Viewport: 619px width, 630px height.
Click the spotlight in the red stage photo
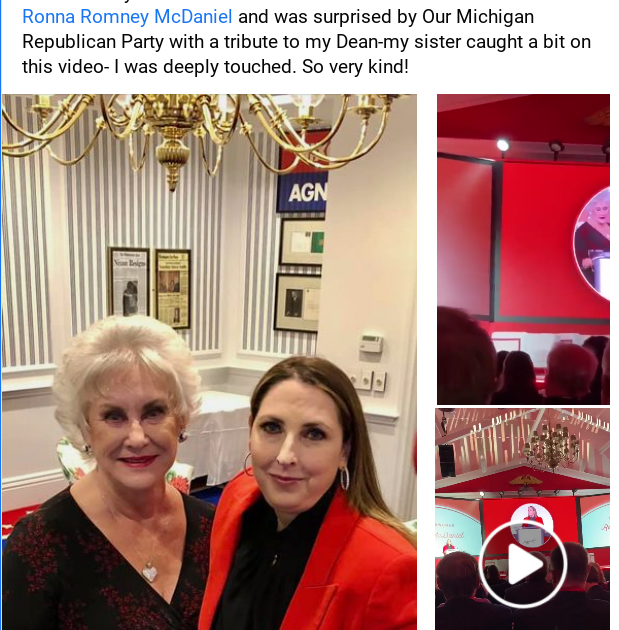pyautogui.click(x=503, y=145)
